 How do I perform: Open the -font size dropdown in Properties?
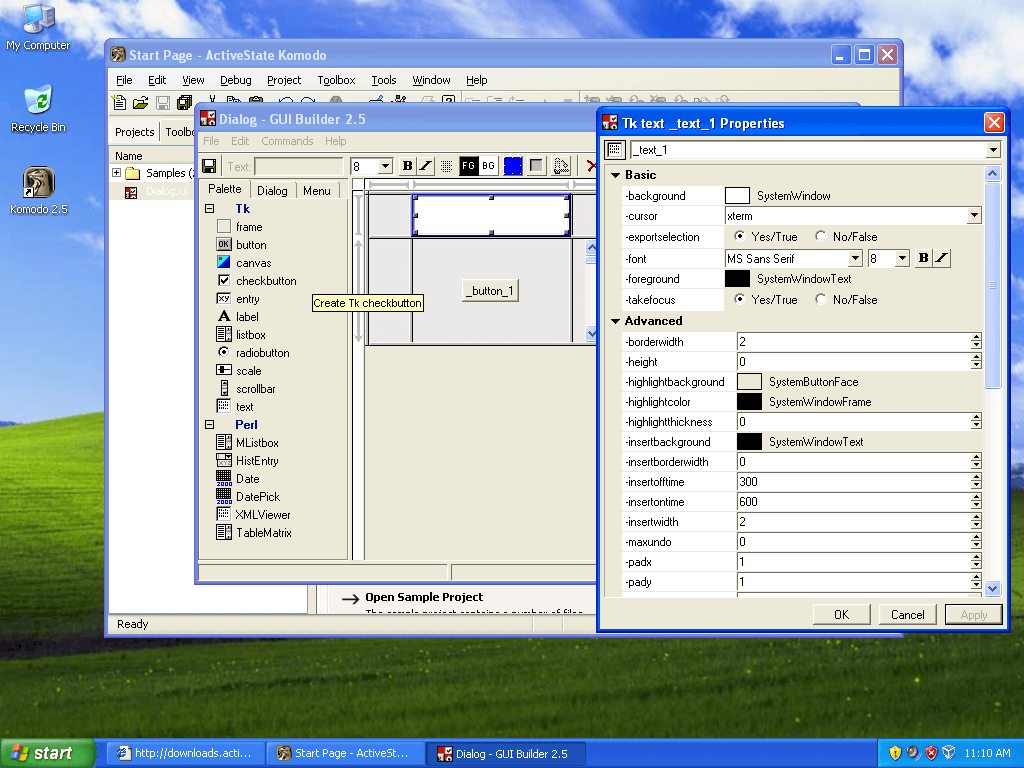[x=902, y=258]
